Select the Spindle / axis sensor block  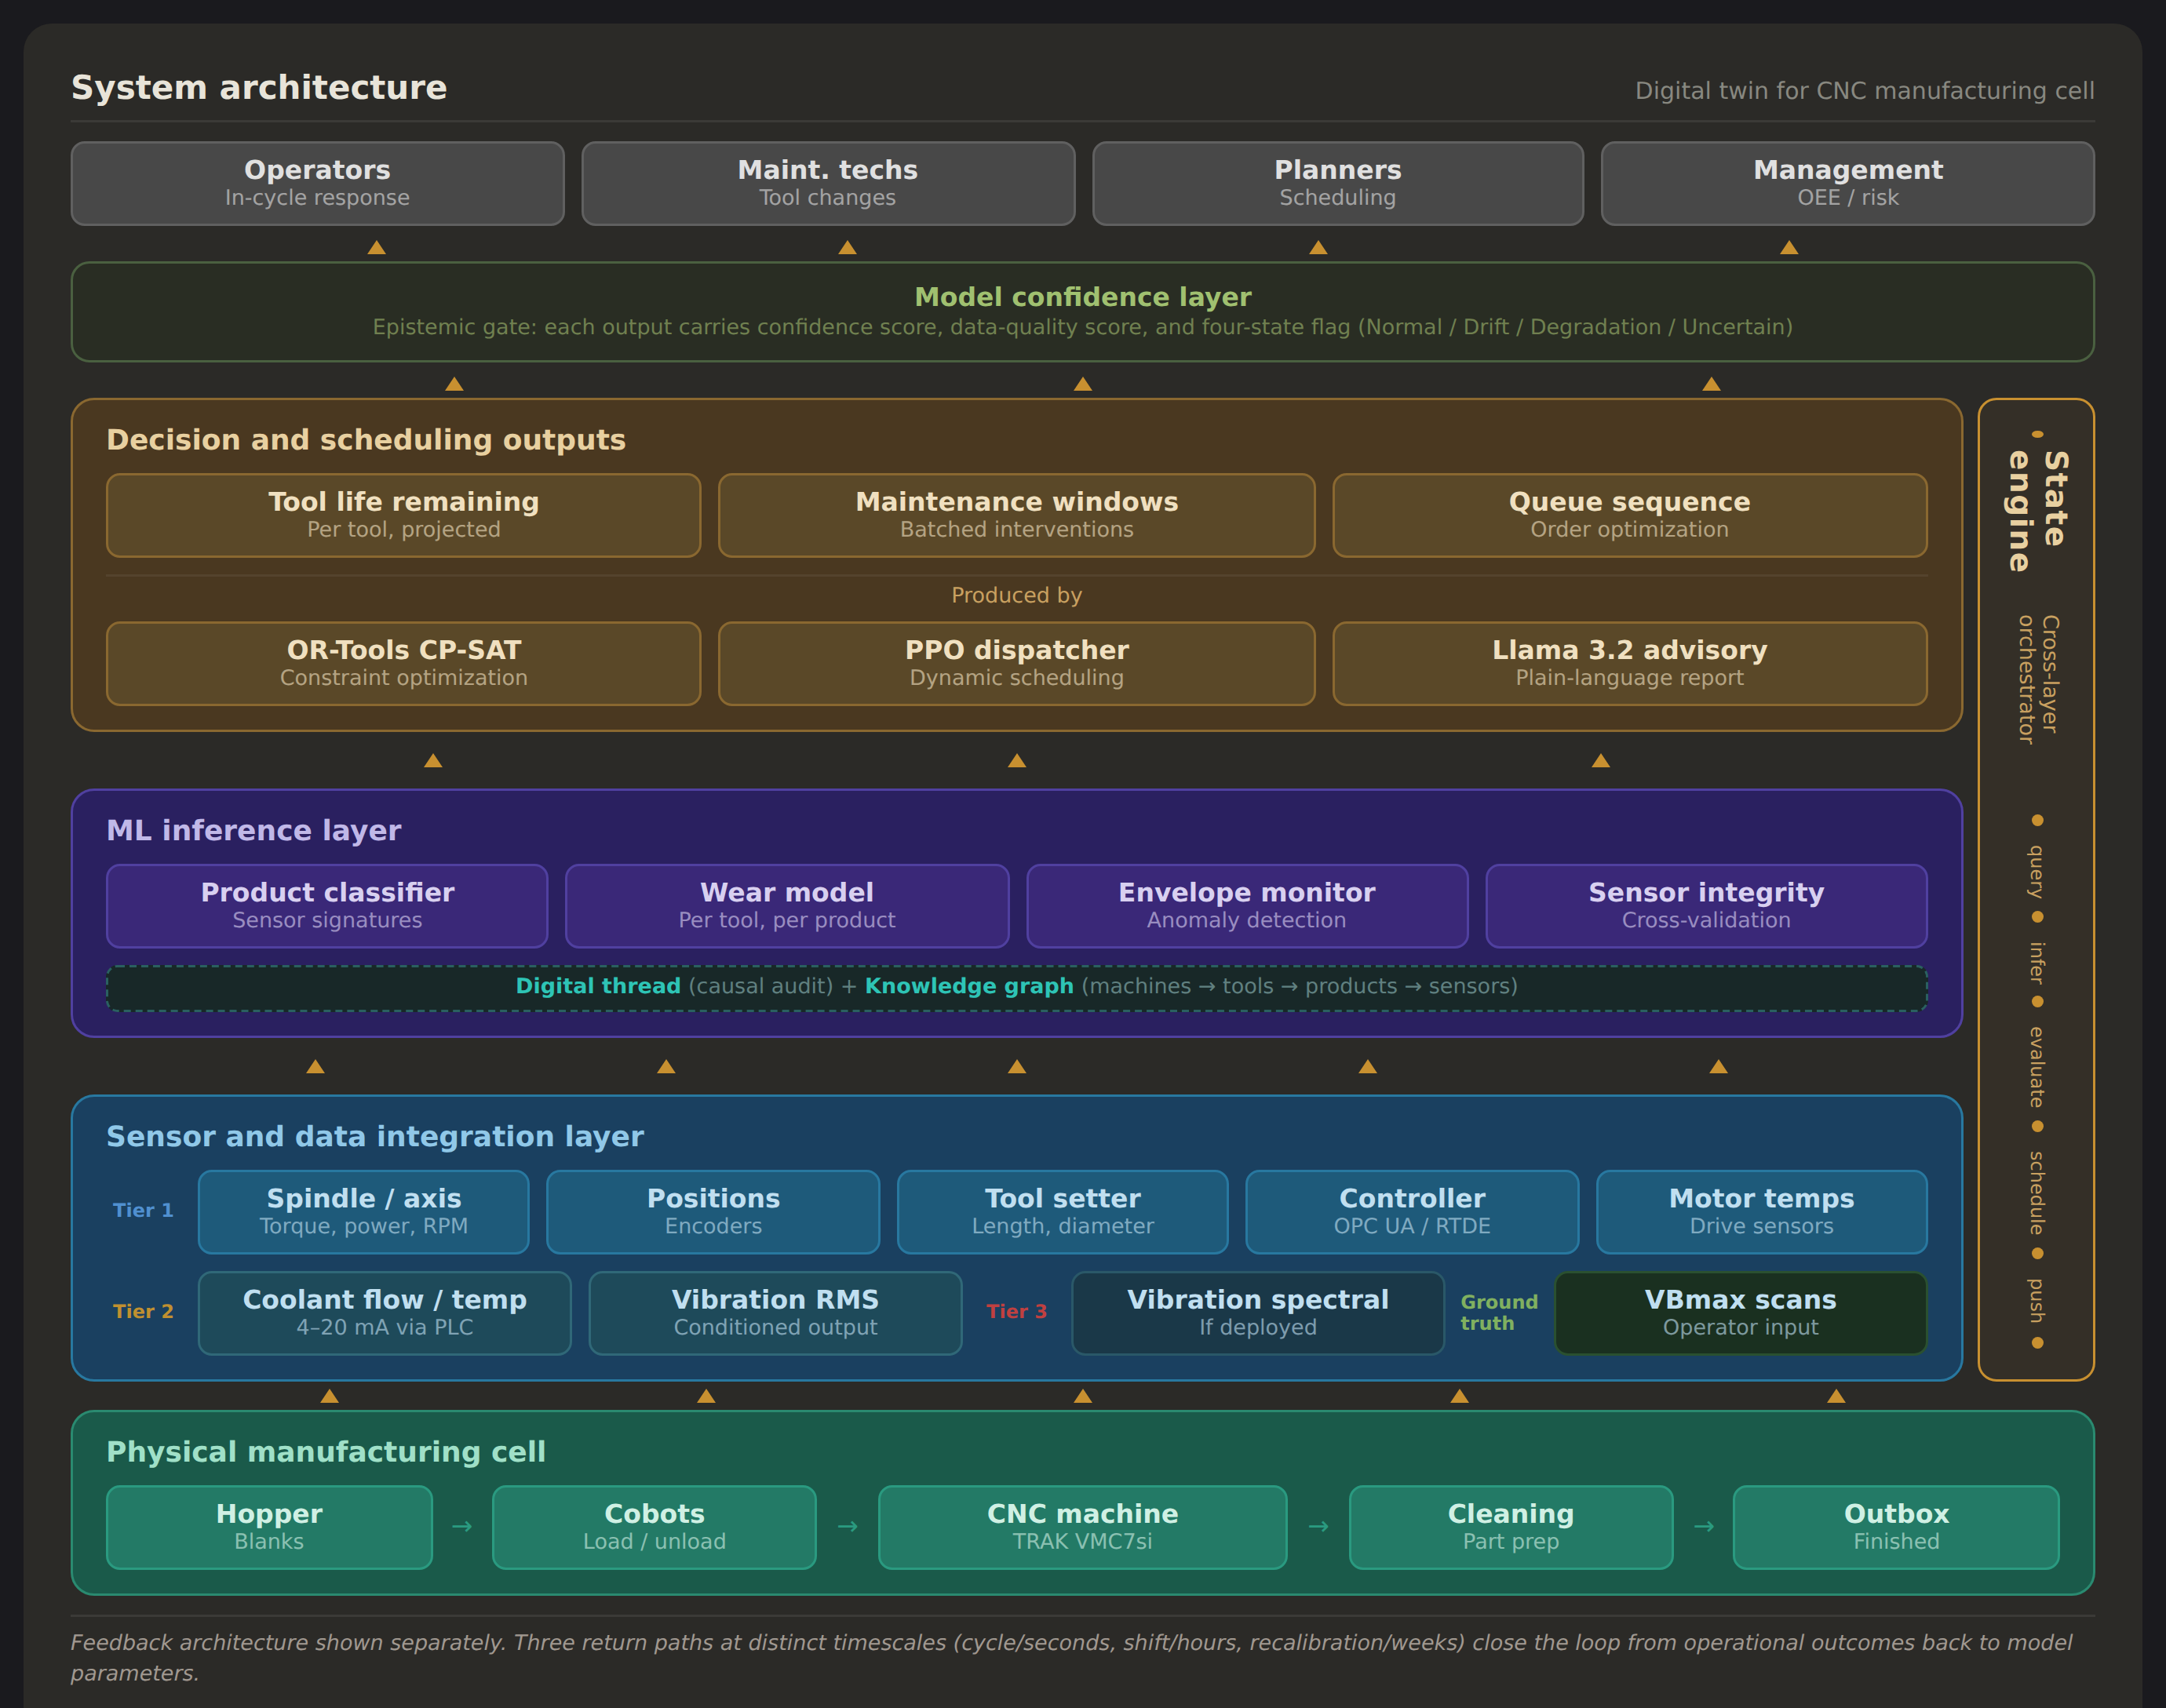click(x=363, y=1211)
